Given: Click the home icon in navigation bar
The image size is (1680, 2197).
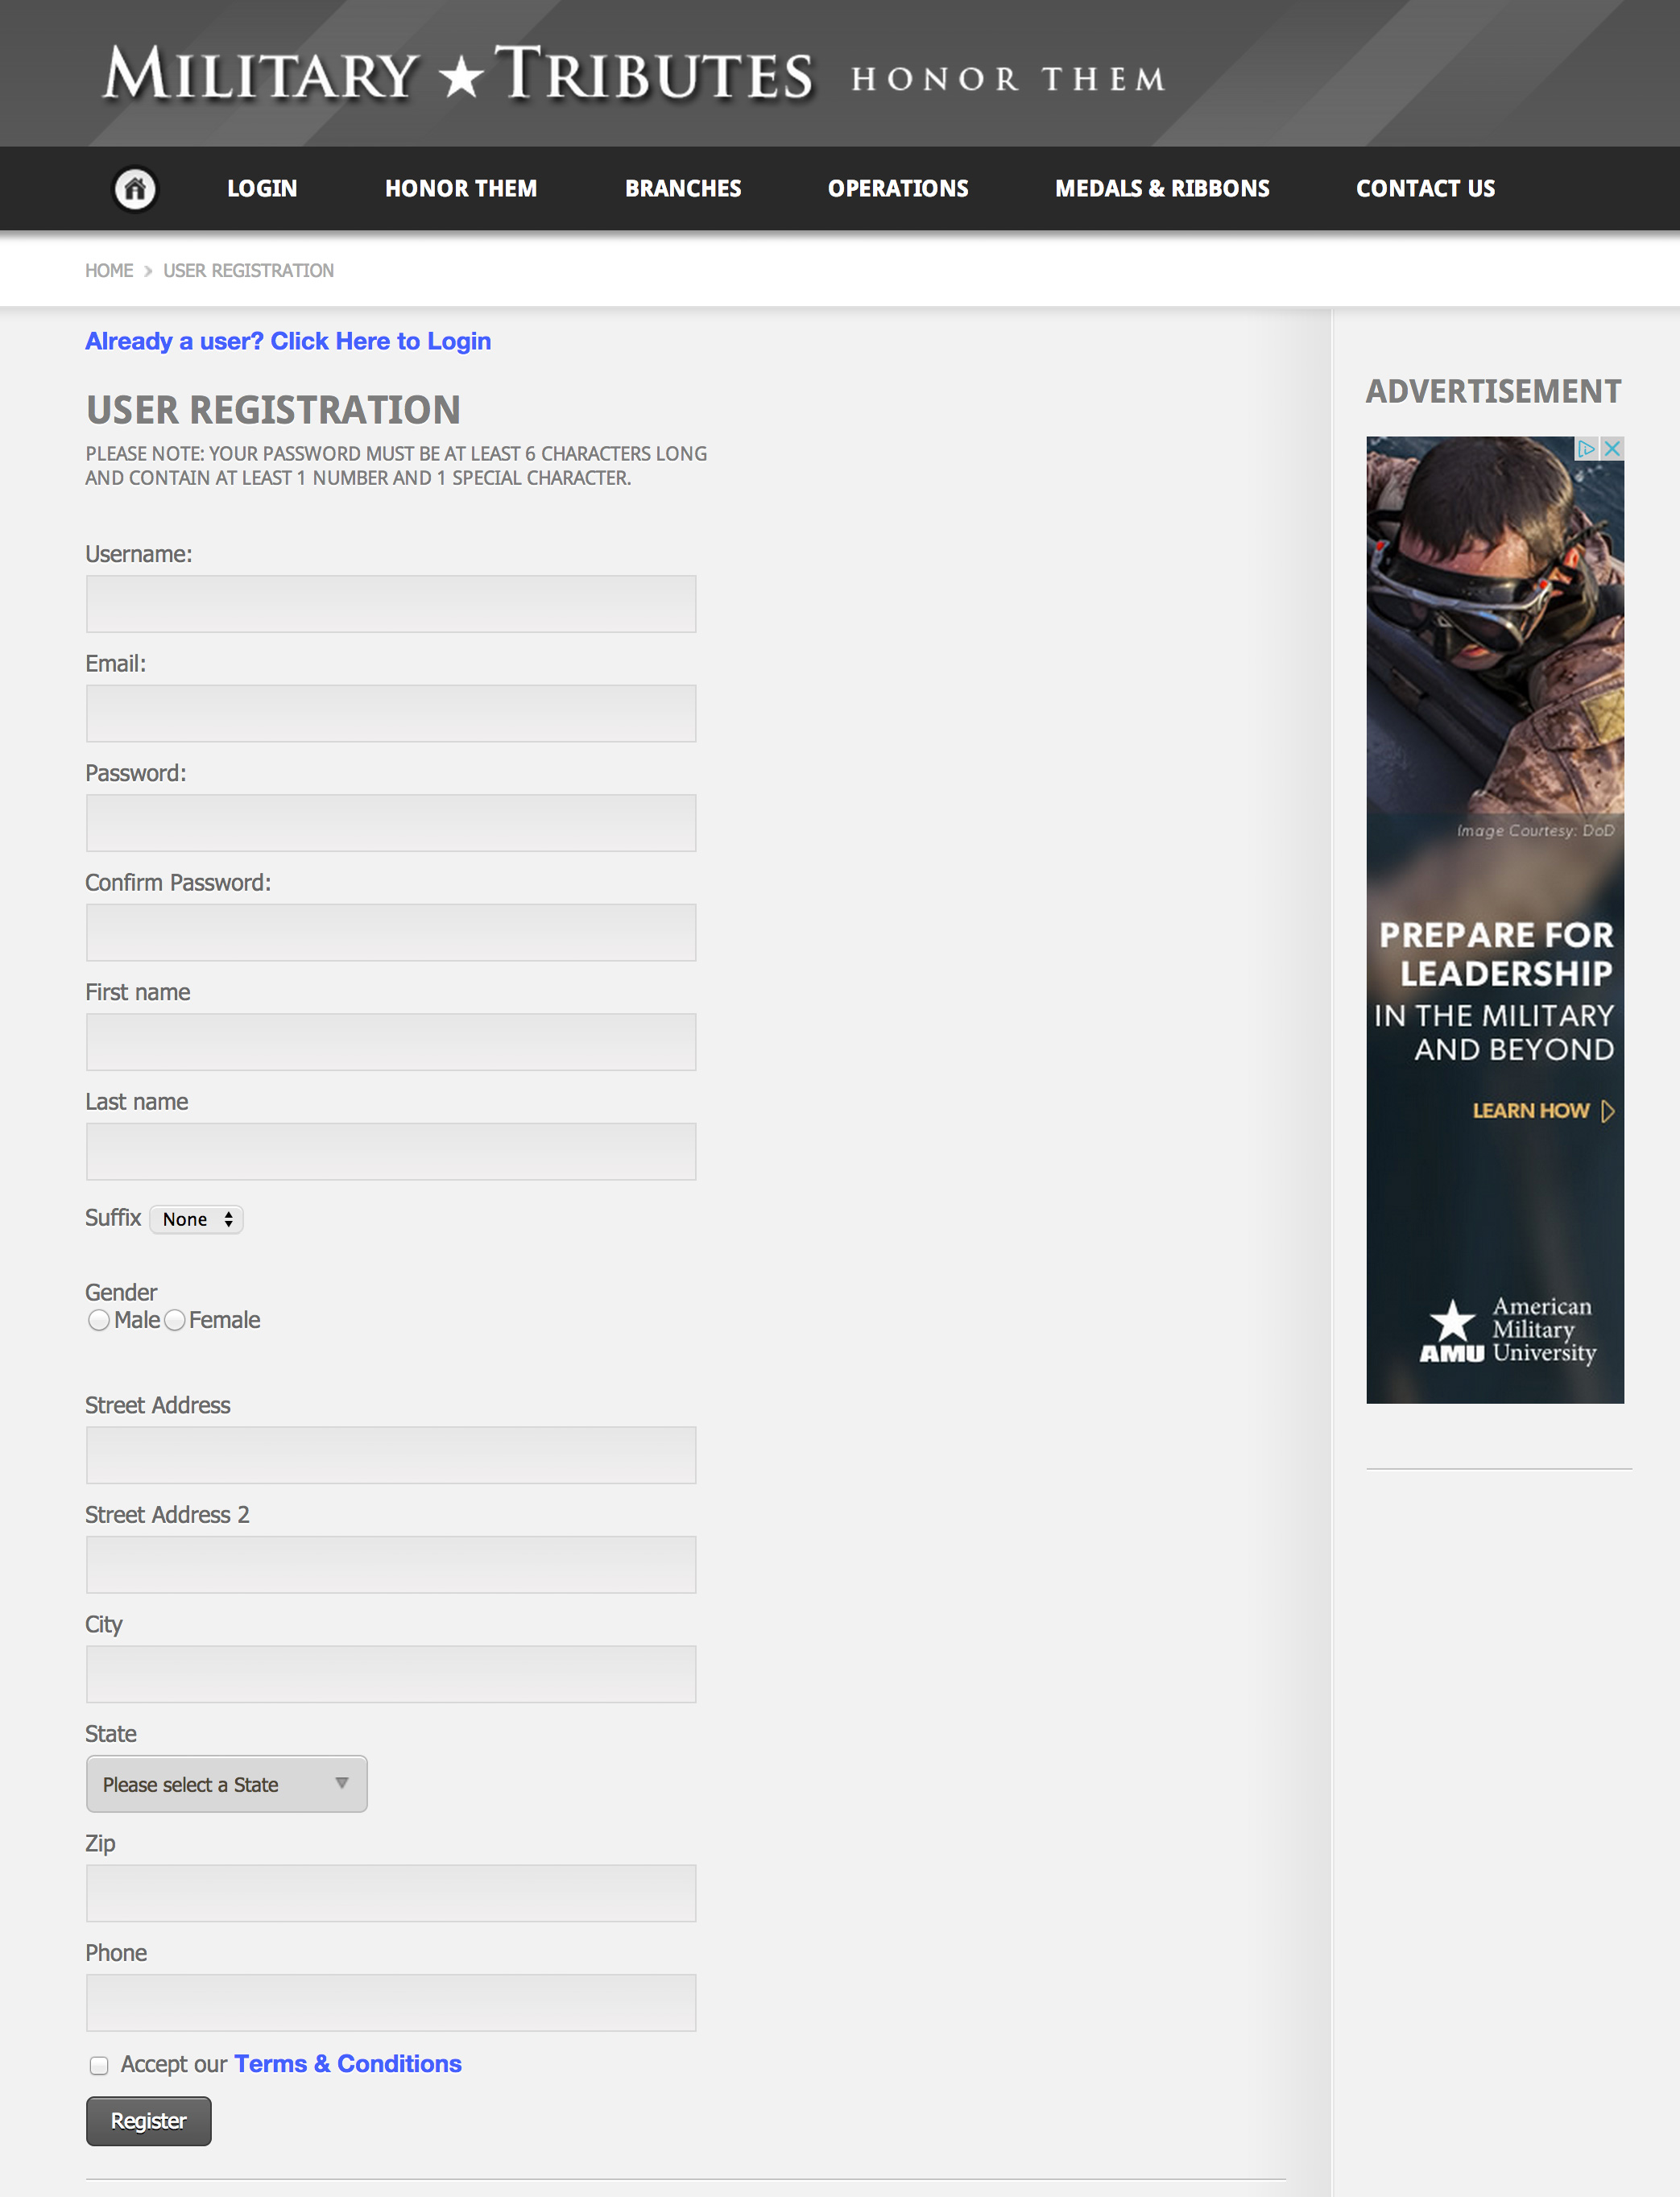Looking at the screenshot, I should tap(135, 188).
